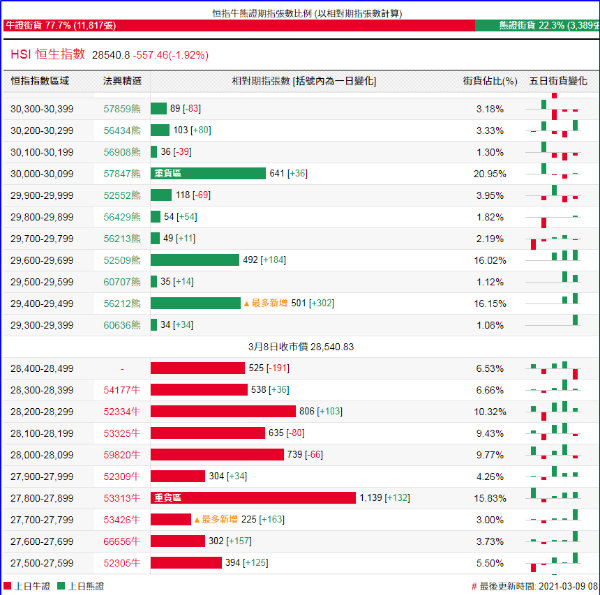The width and height of the screenshot is (600, 595).
Task: Open the 56434熊 bear certificate link
Action: point(122,130)
